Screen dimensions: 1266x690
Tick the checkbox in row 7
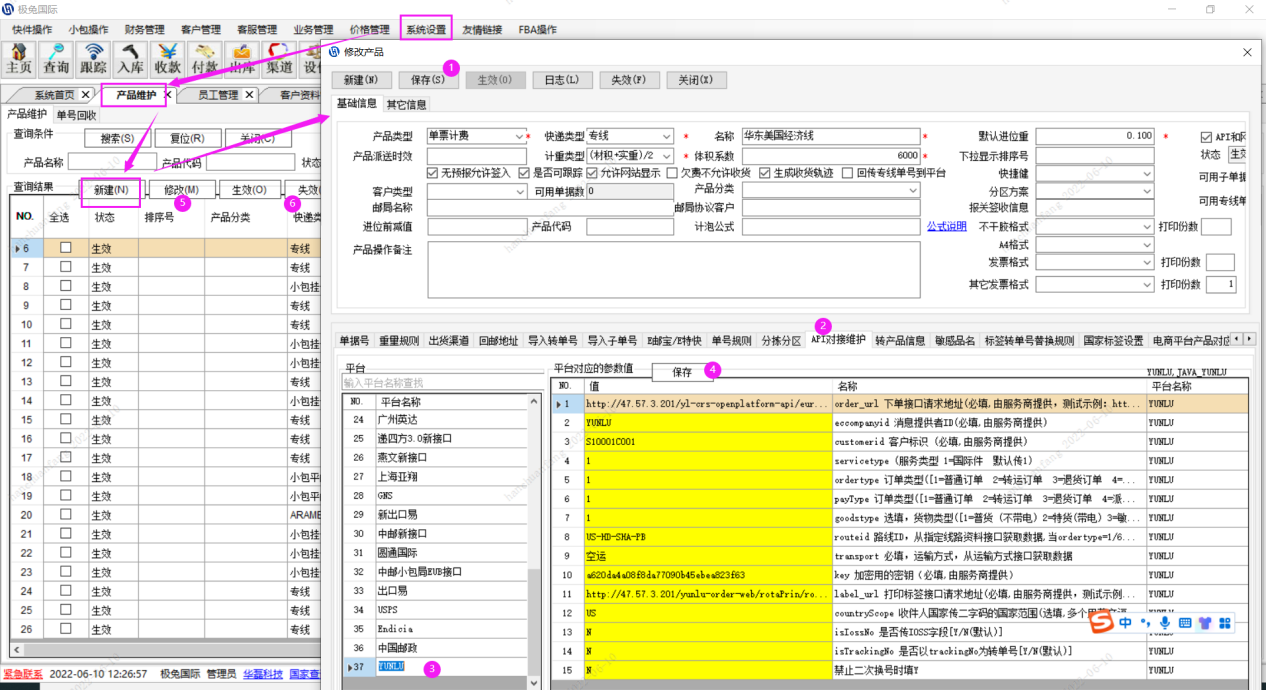coord(66,267)
